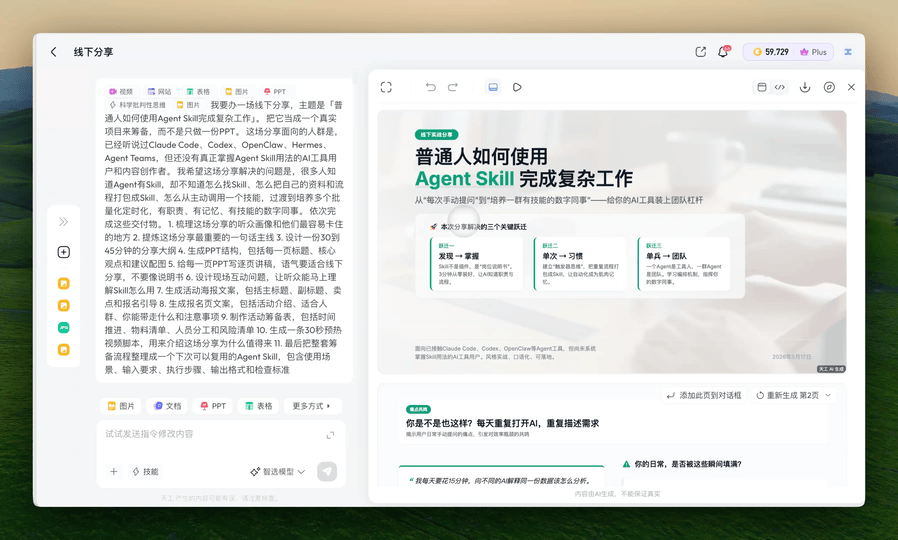Open the 技能 skills picker
898x540 pixels.
coord(145,472)
